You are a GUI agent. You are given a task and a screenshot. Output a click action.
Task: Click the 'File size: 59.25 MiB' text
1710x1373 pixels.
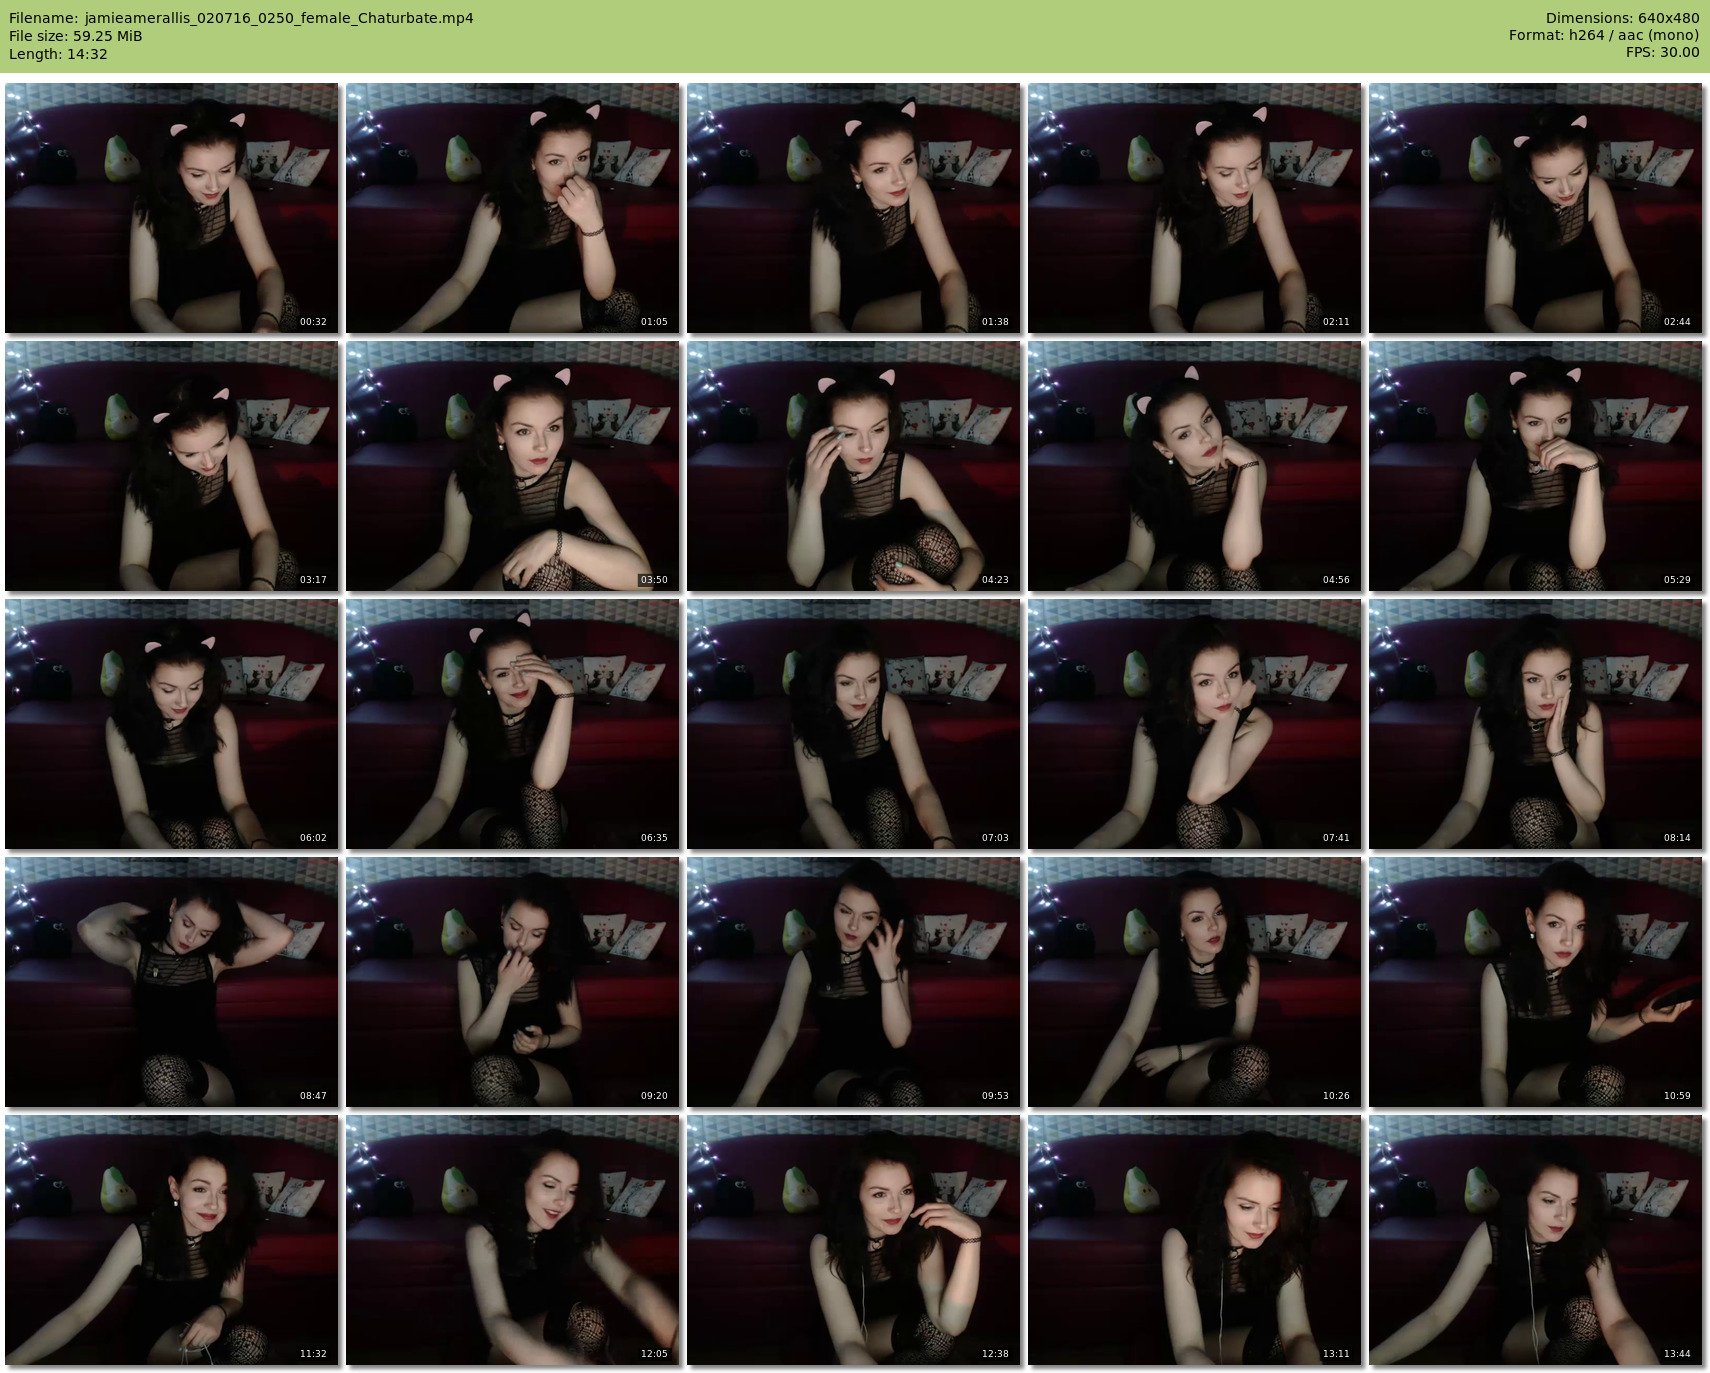click(75, 36)
